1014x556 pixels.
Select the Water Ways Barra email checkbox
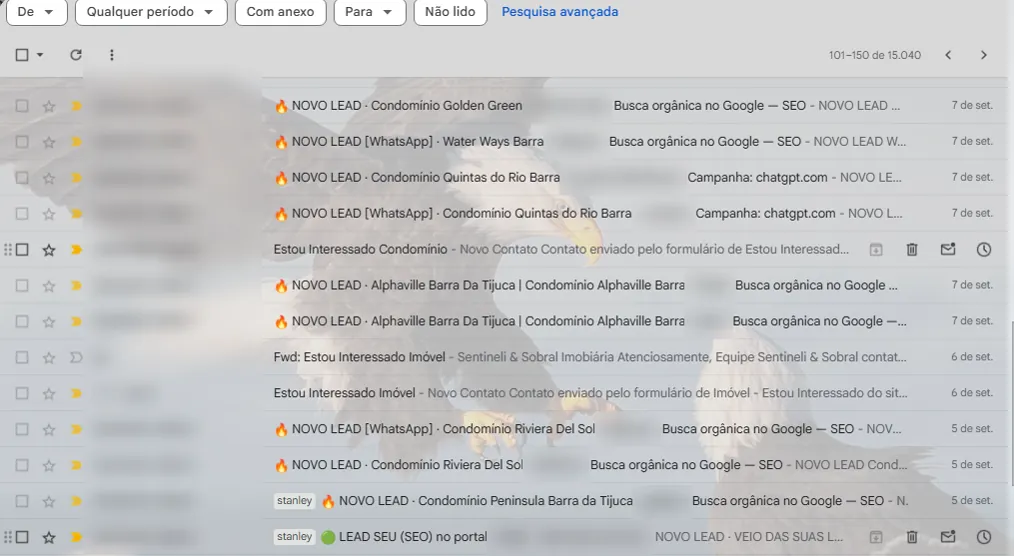point(22,142)
